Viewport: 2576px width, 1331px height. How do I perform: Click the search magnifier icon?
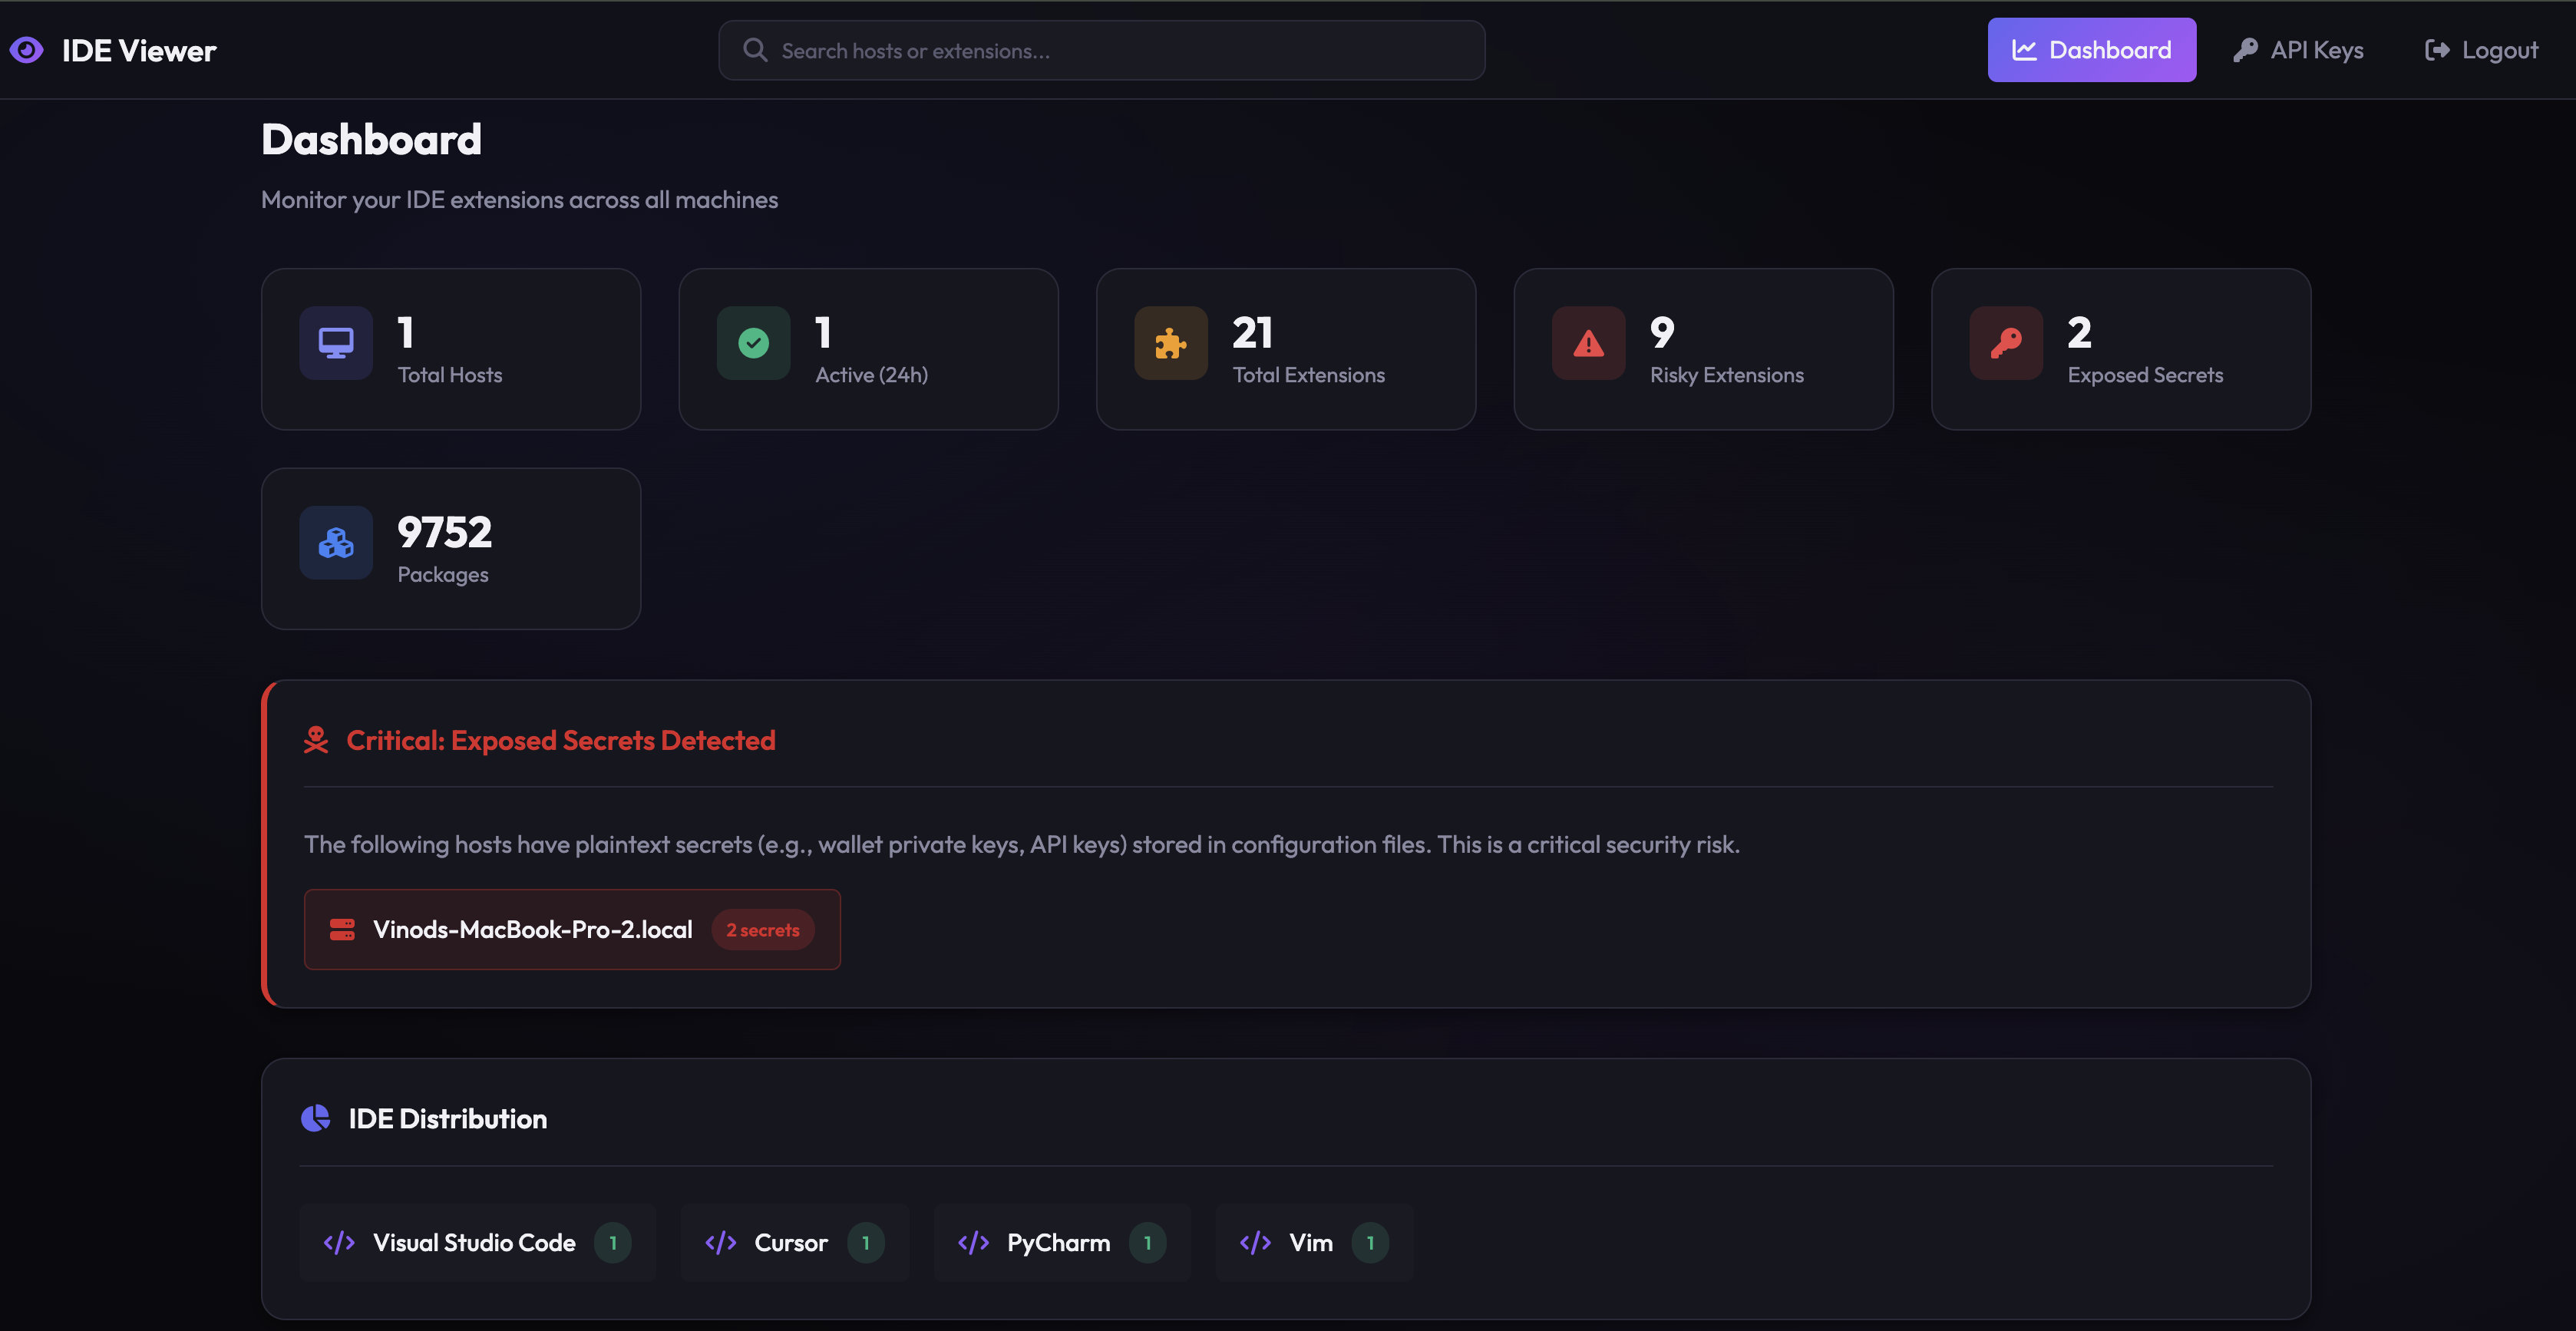click(x=755, y=50)
